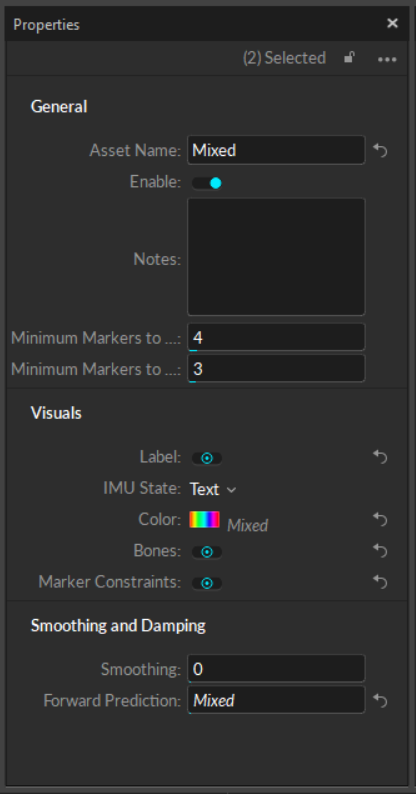Toggle the Label visibility switch

coord(206,458)
